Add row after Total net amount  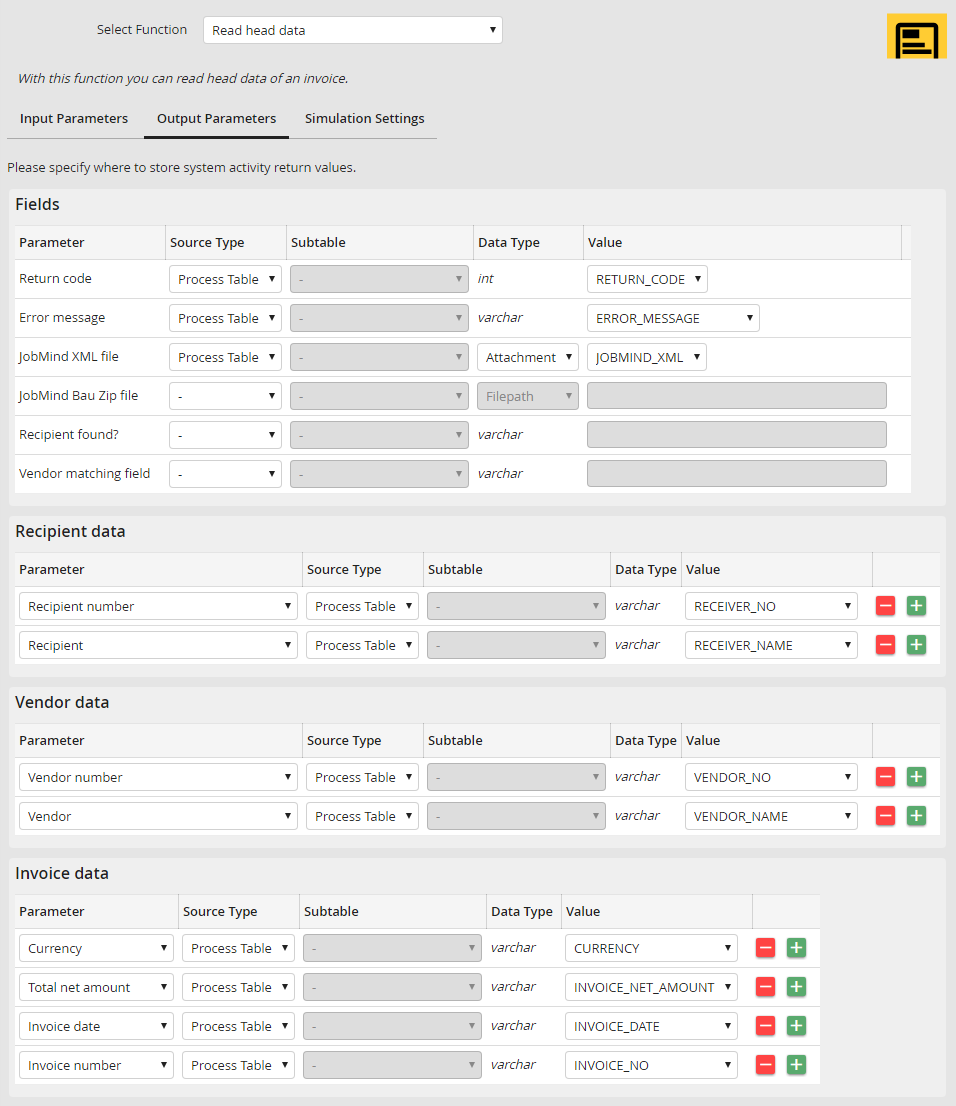(796, 987)
